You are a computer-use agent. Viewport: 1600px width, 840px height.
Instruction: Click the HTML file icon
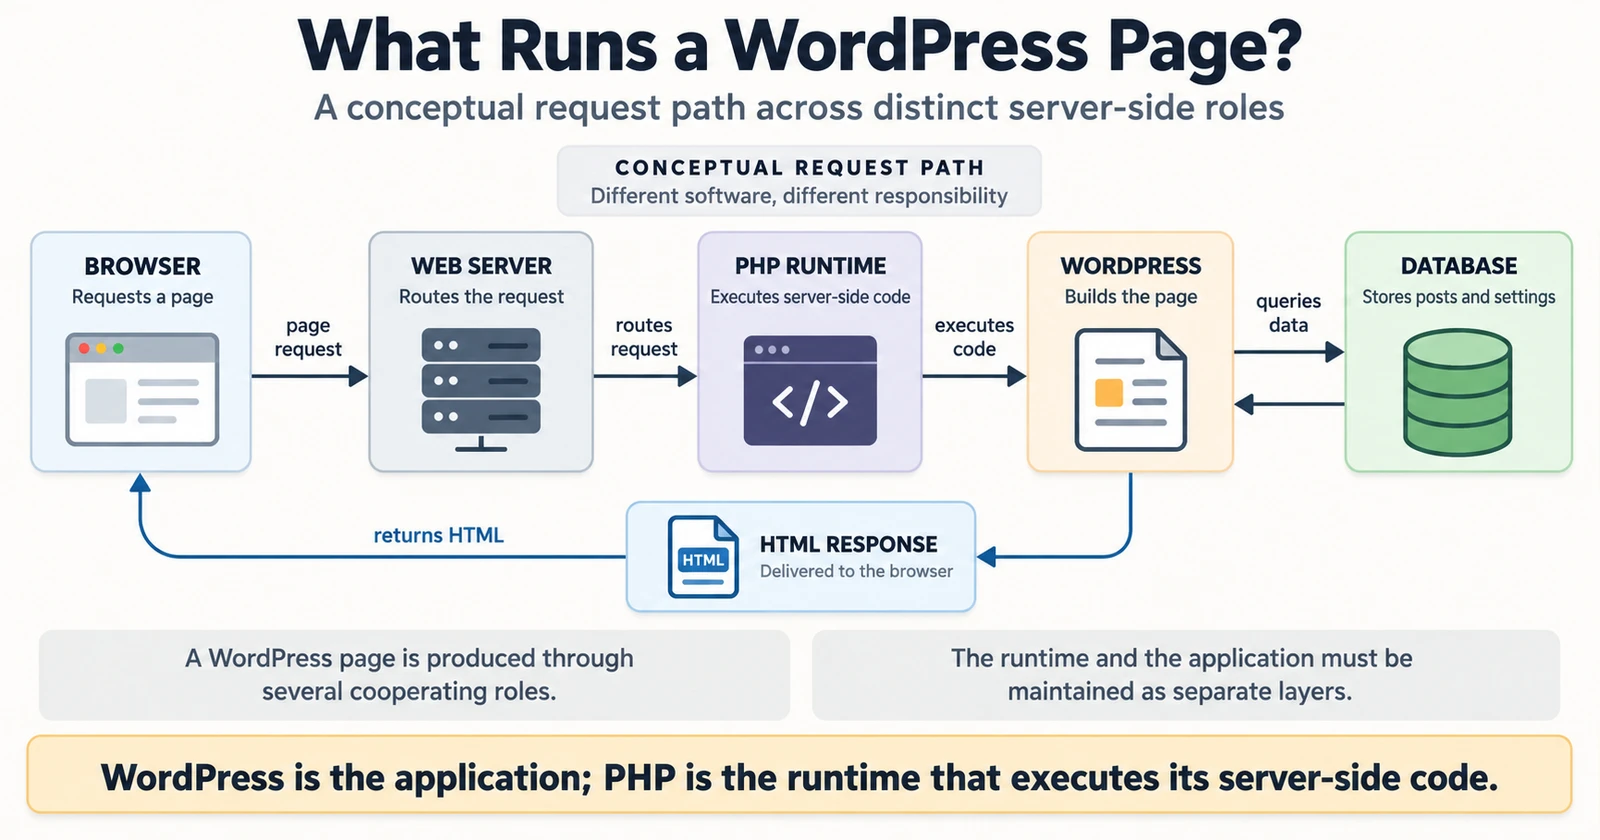[703, 557]
